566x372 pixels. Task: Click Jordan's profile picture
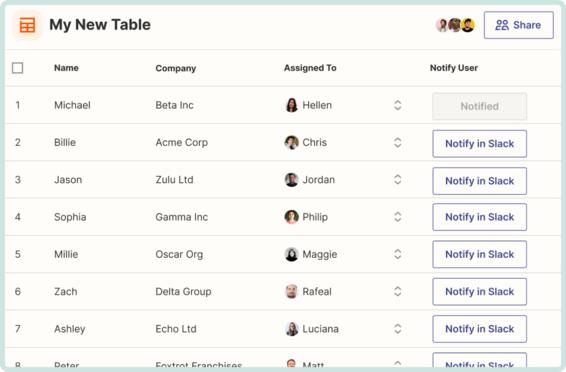pos(291,180)
